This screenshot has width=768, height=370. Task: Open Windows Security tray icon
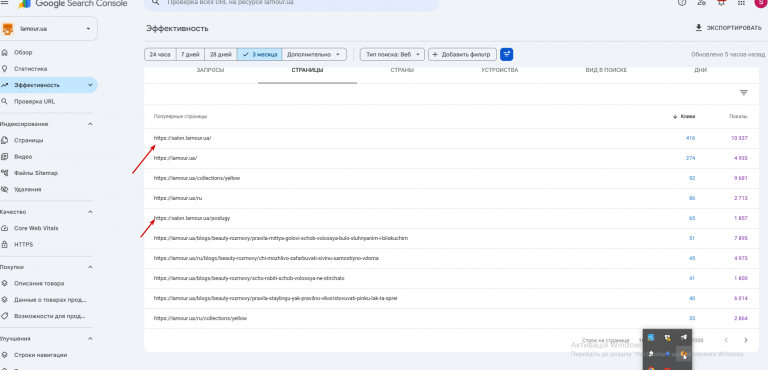click(x=667, y=337)
